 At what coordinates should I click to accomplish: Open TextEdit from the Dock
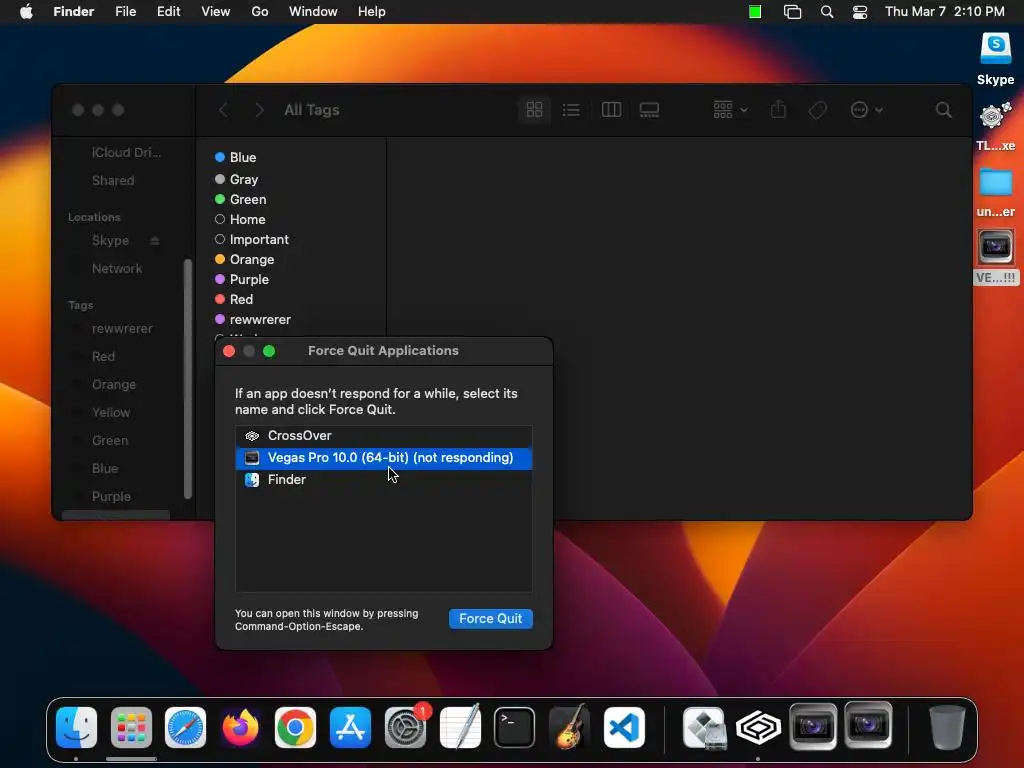pos(460,728)
